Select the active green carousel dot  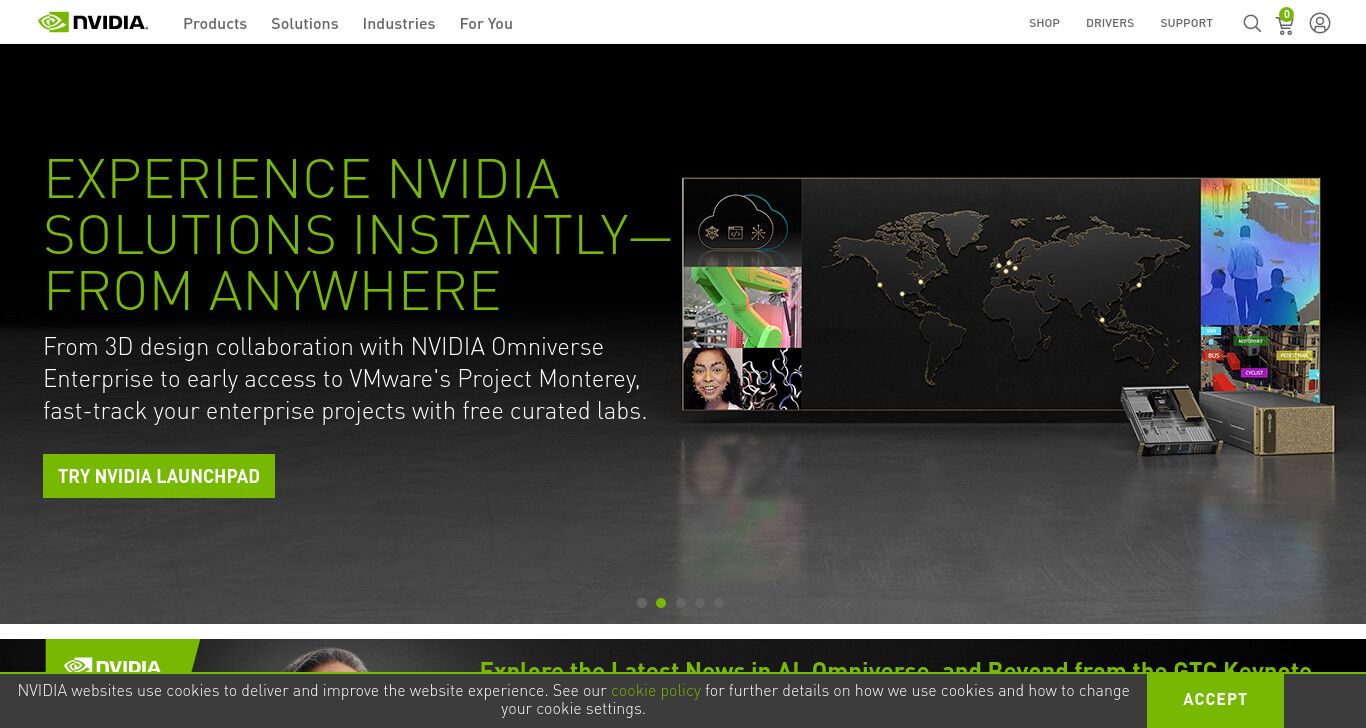point(661,603)
